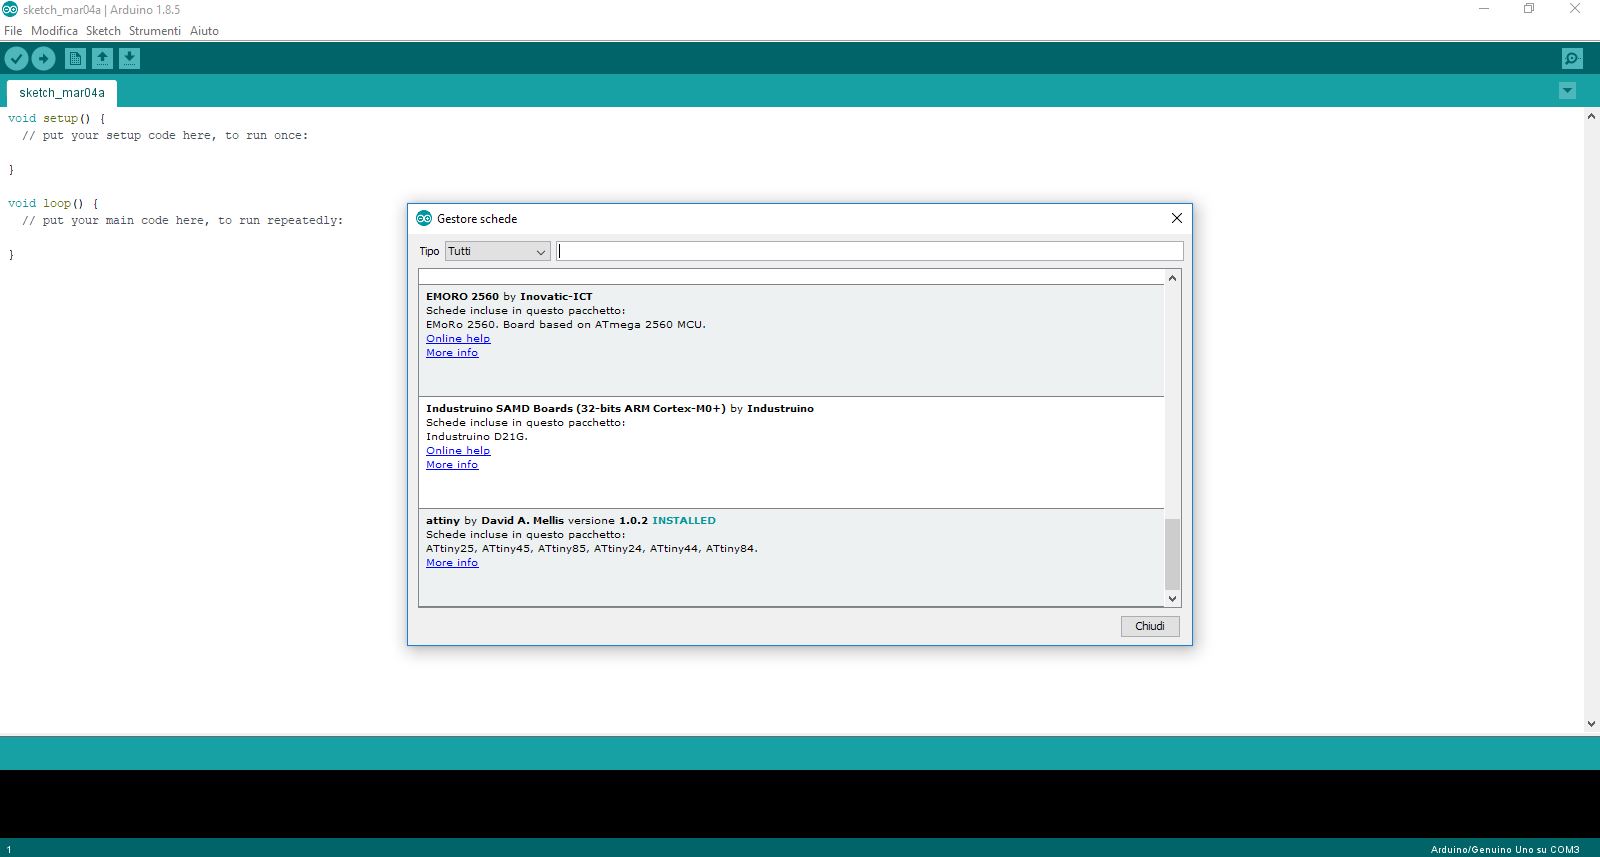Click Arduino/Genuino Uno su COM3 status text
This screenshot has height=857, width=1600.
click(1505, 849)
